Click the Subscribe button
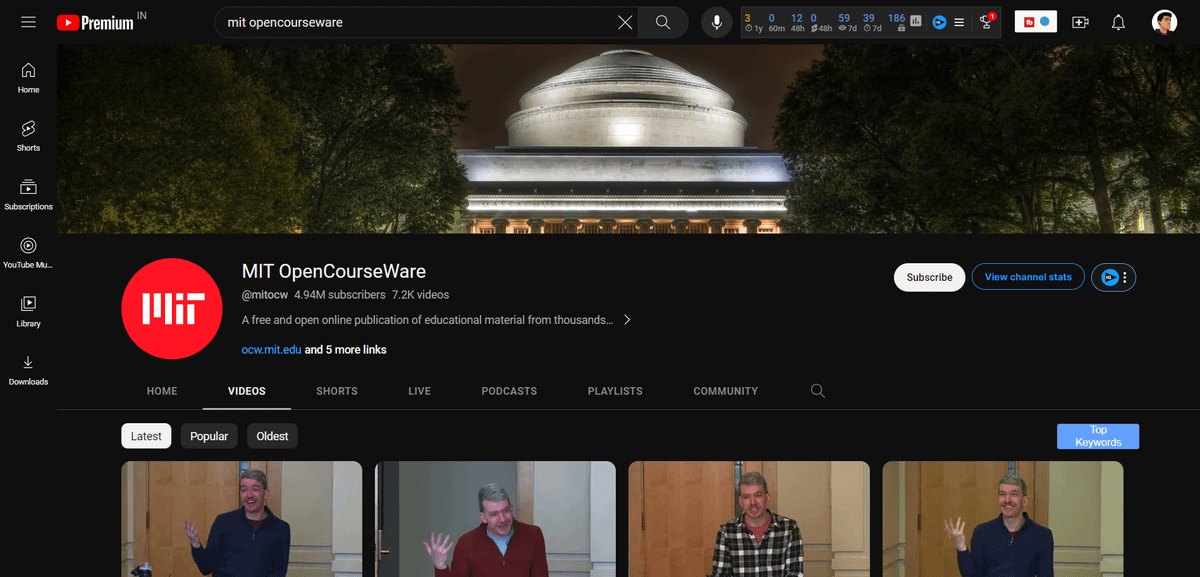The image size is (1200, 577). point(930,277)
